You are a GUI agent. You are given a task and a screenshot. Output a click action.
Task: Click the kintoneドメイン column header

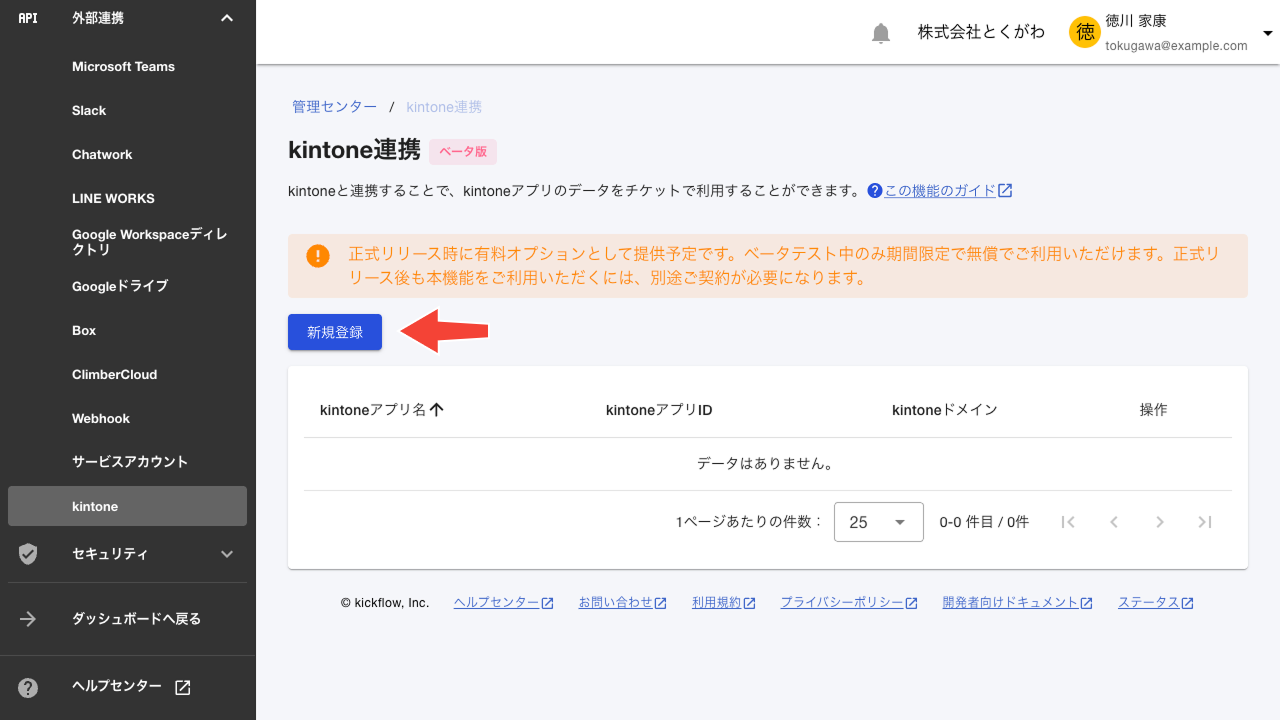tap(945, 410)
